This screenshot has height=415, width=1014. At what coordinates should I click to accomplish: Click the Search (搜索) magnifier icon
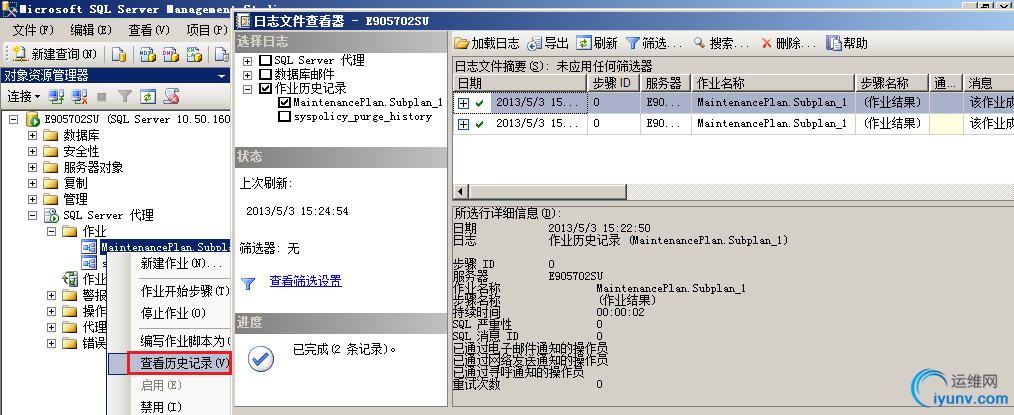point(699,43)
